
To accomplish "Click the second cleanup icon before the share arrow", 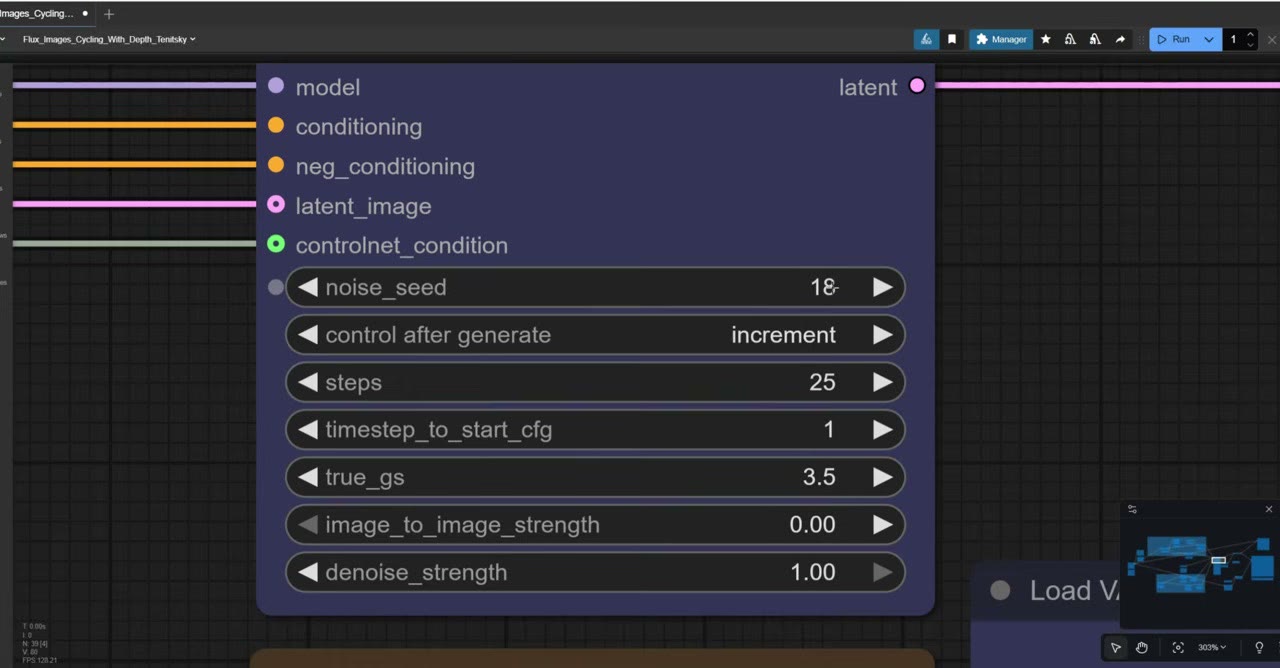I will click(x=1095, y=39).
